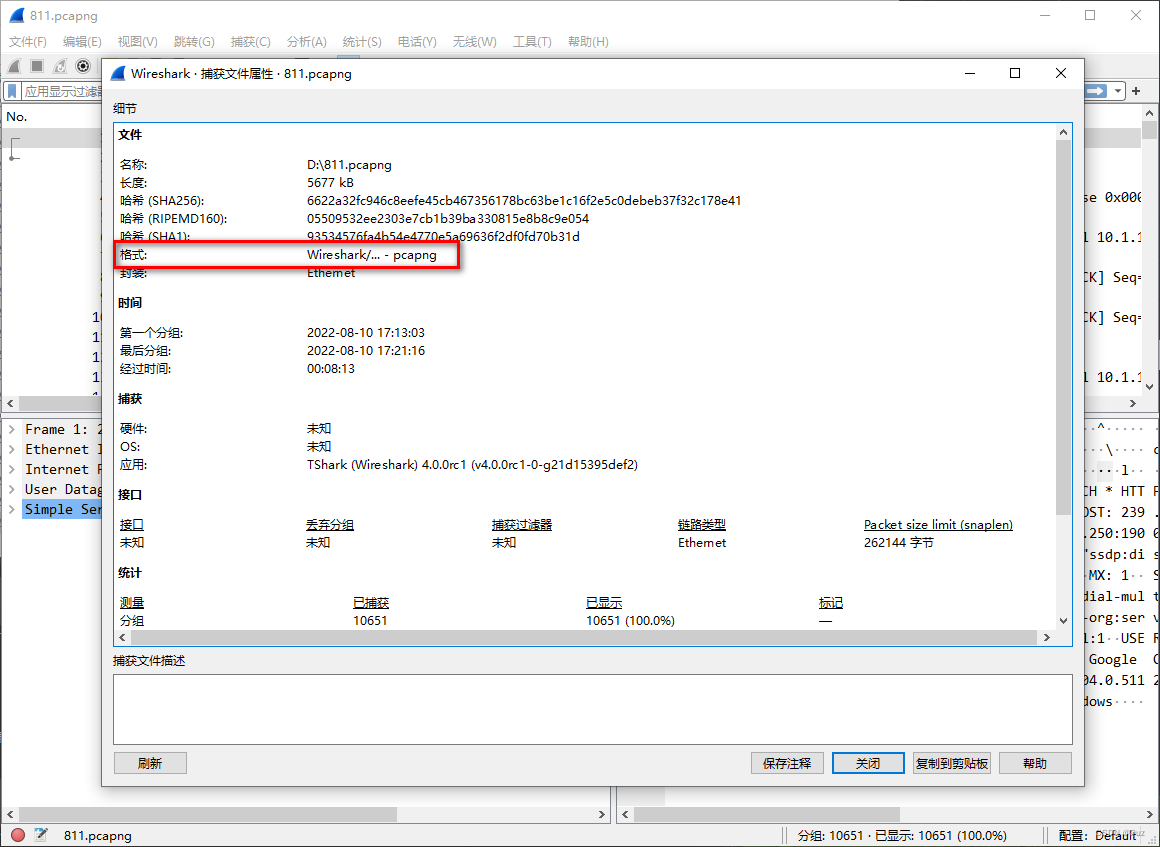Viewport: 1160px width, 847px height.
Task: Click the 已显示 10651 (100.0%) value
Action: click(x=630, y=620)
